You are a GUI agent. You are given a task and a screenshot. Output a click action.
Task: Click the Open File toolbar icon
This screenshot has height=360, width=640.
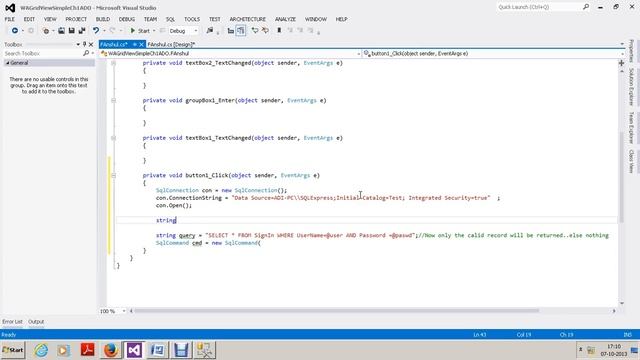pos(61,31)
